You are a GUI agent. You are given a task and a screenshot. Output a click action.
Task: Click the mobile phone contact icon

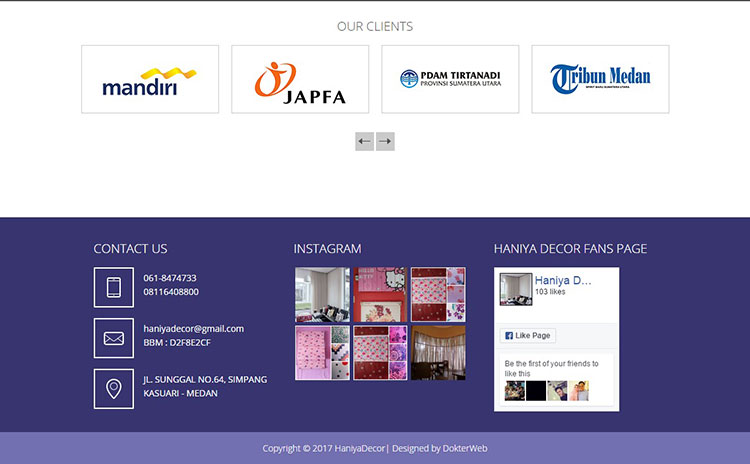coord(113,287)
